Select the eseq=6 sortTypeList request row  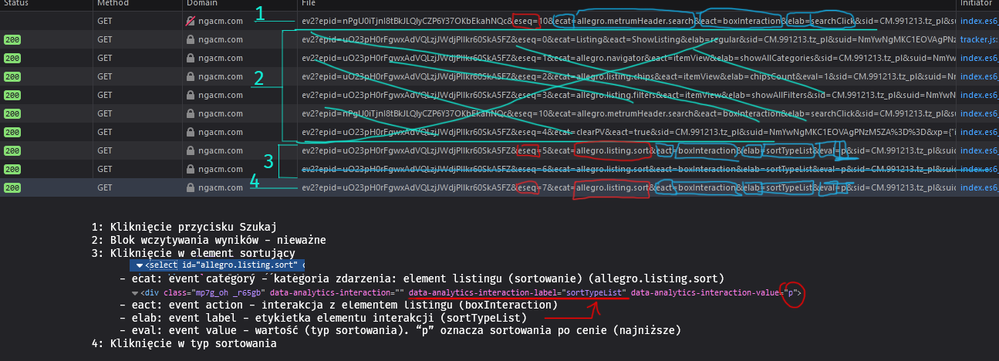pyautogui.click(x=500, y=169)
